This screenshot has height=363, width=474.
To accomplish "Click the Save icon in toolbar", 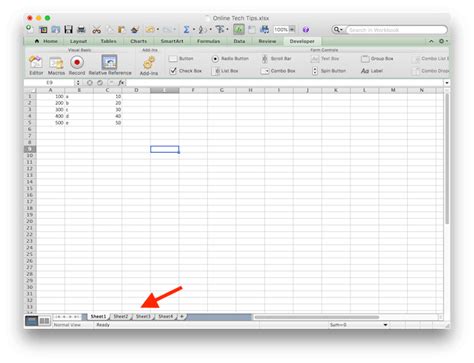I will (x=68, y=30).
